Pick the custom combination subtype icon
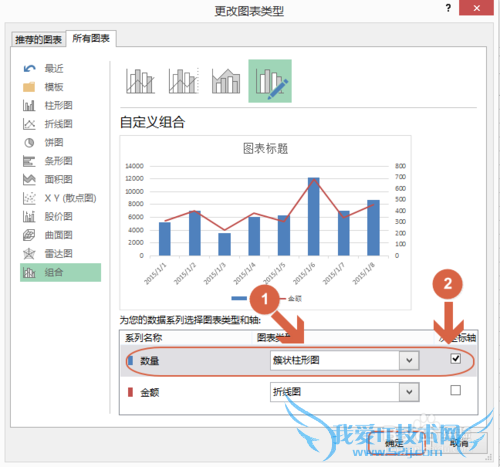The height and width of the screenshot is (467, 500). click(x=270, y=81)
